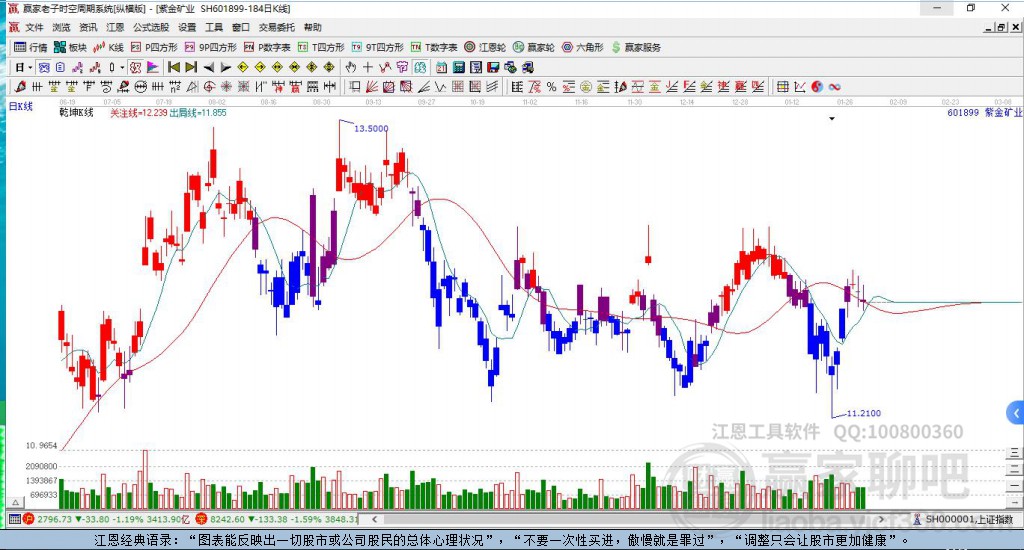Click the small black dropdown triangle on chart
This screenshot has height=550, width=1024.
pos(832,119)
